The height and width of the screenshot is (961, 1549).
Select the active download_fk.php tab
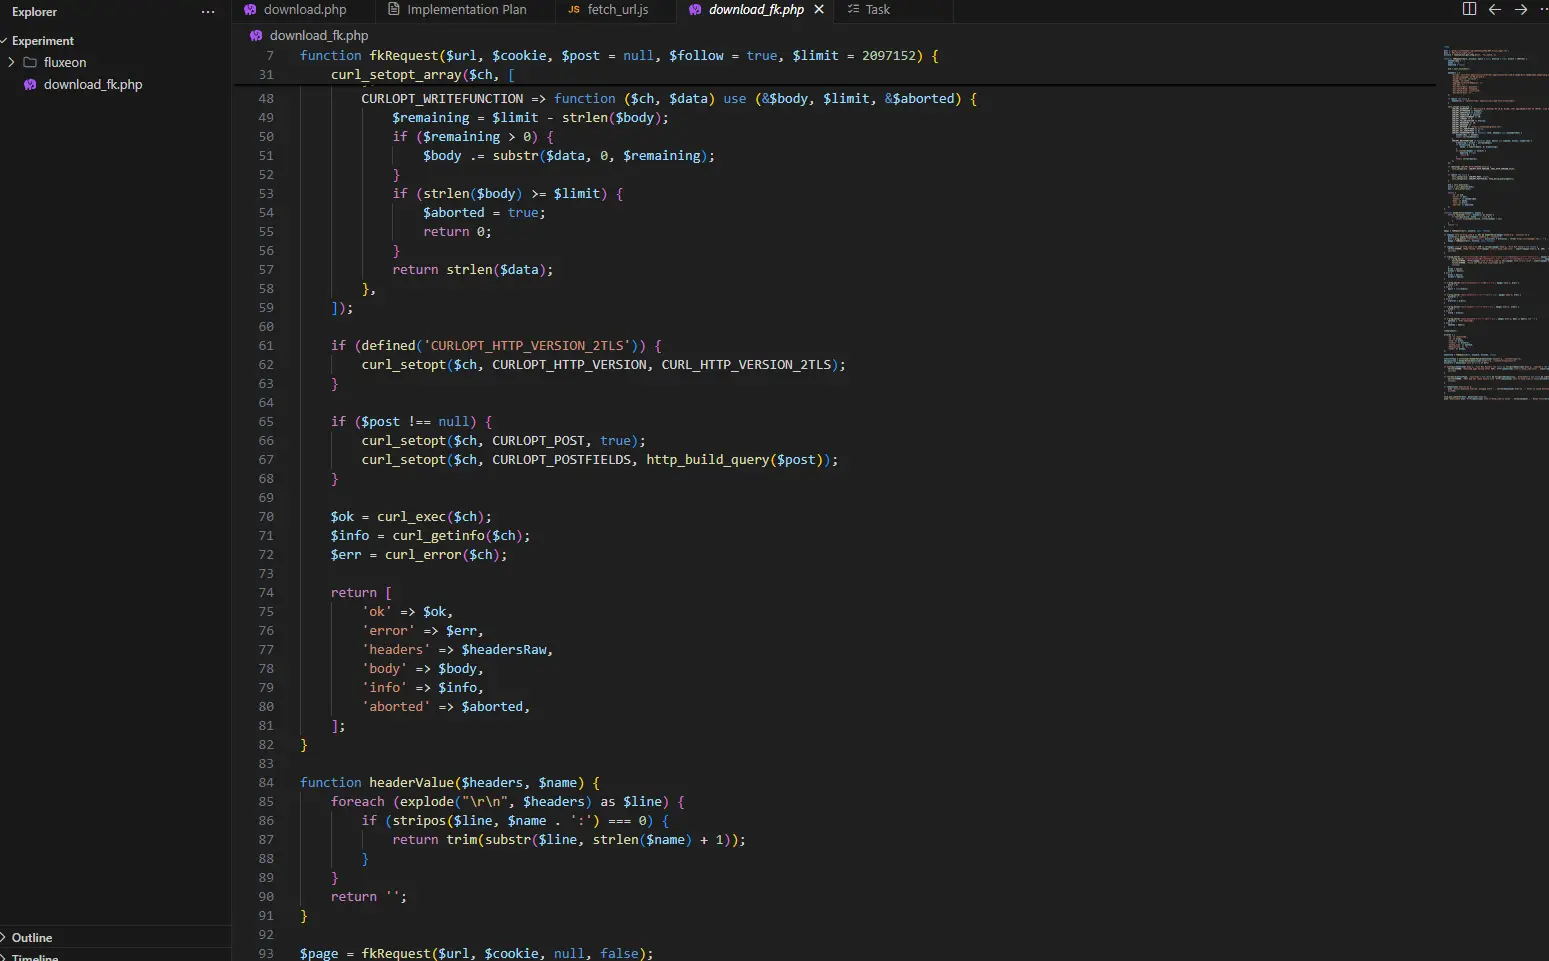click(x=756, y=10)
